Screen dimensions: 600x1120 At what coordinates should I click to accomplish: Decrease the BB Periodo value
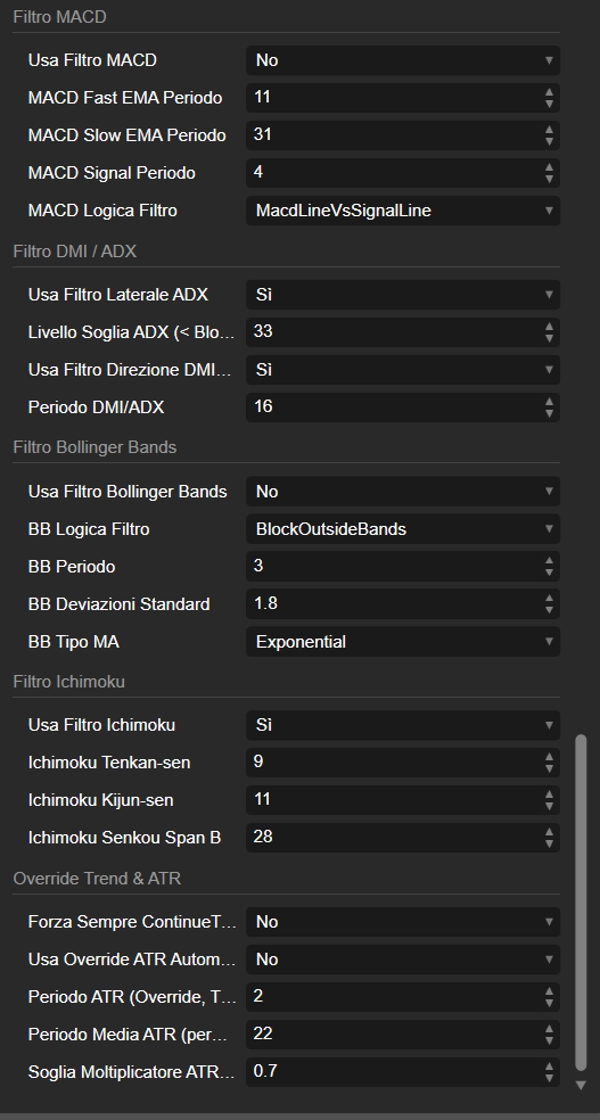549,573
